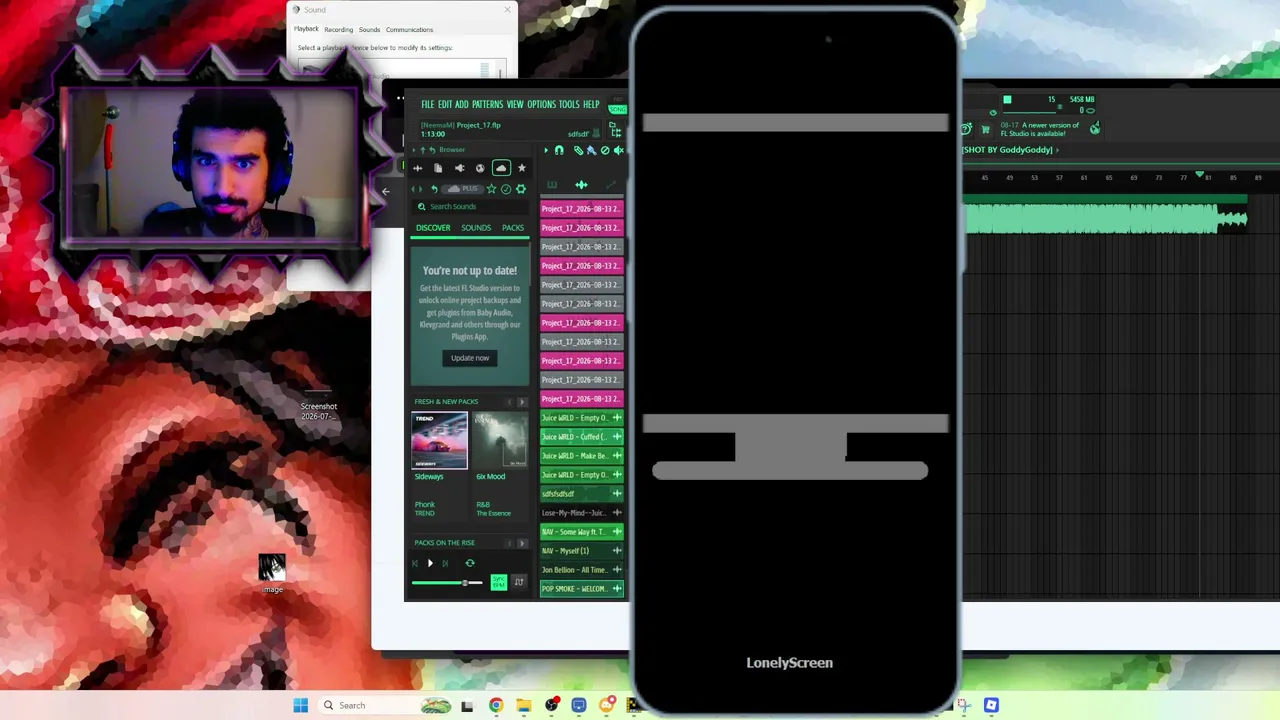The width and height of the screenshot is (1280, 720).
Task: Open the ADD menu in FL Studio
Action: [x=462, y=105]
